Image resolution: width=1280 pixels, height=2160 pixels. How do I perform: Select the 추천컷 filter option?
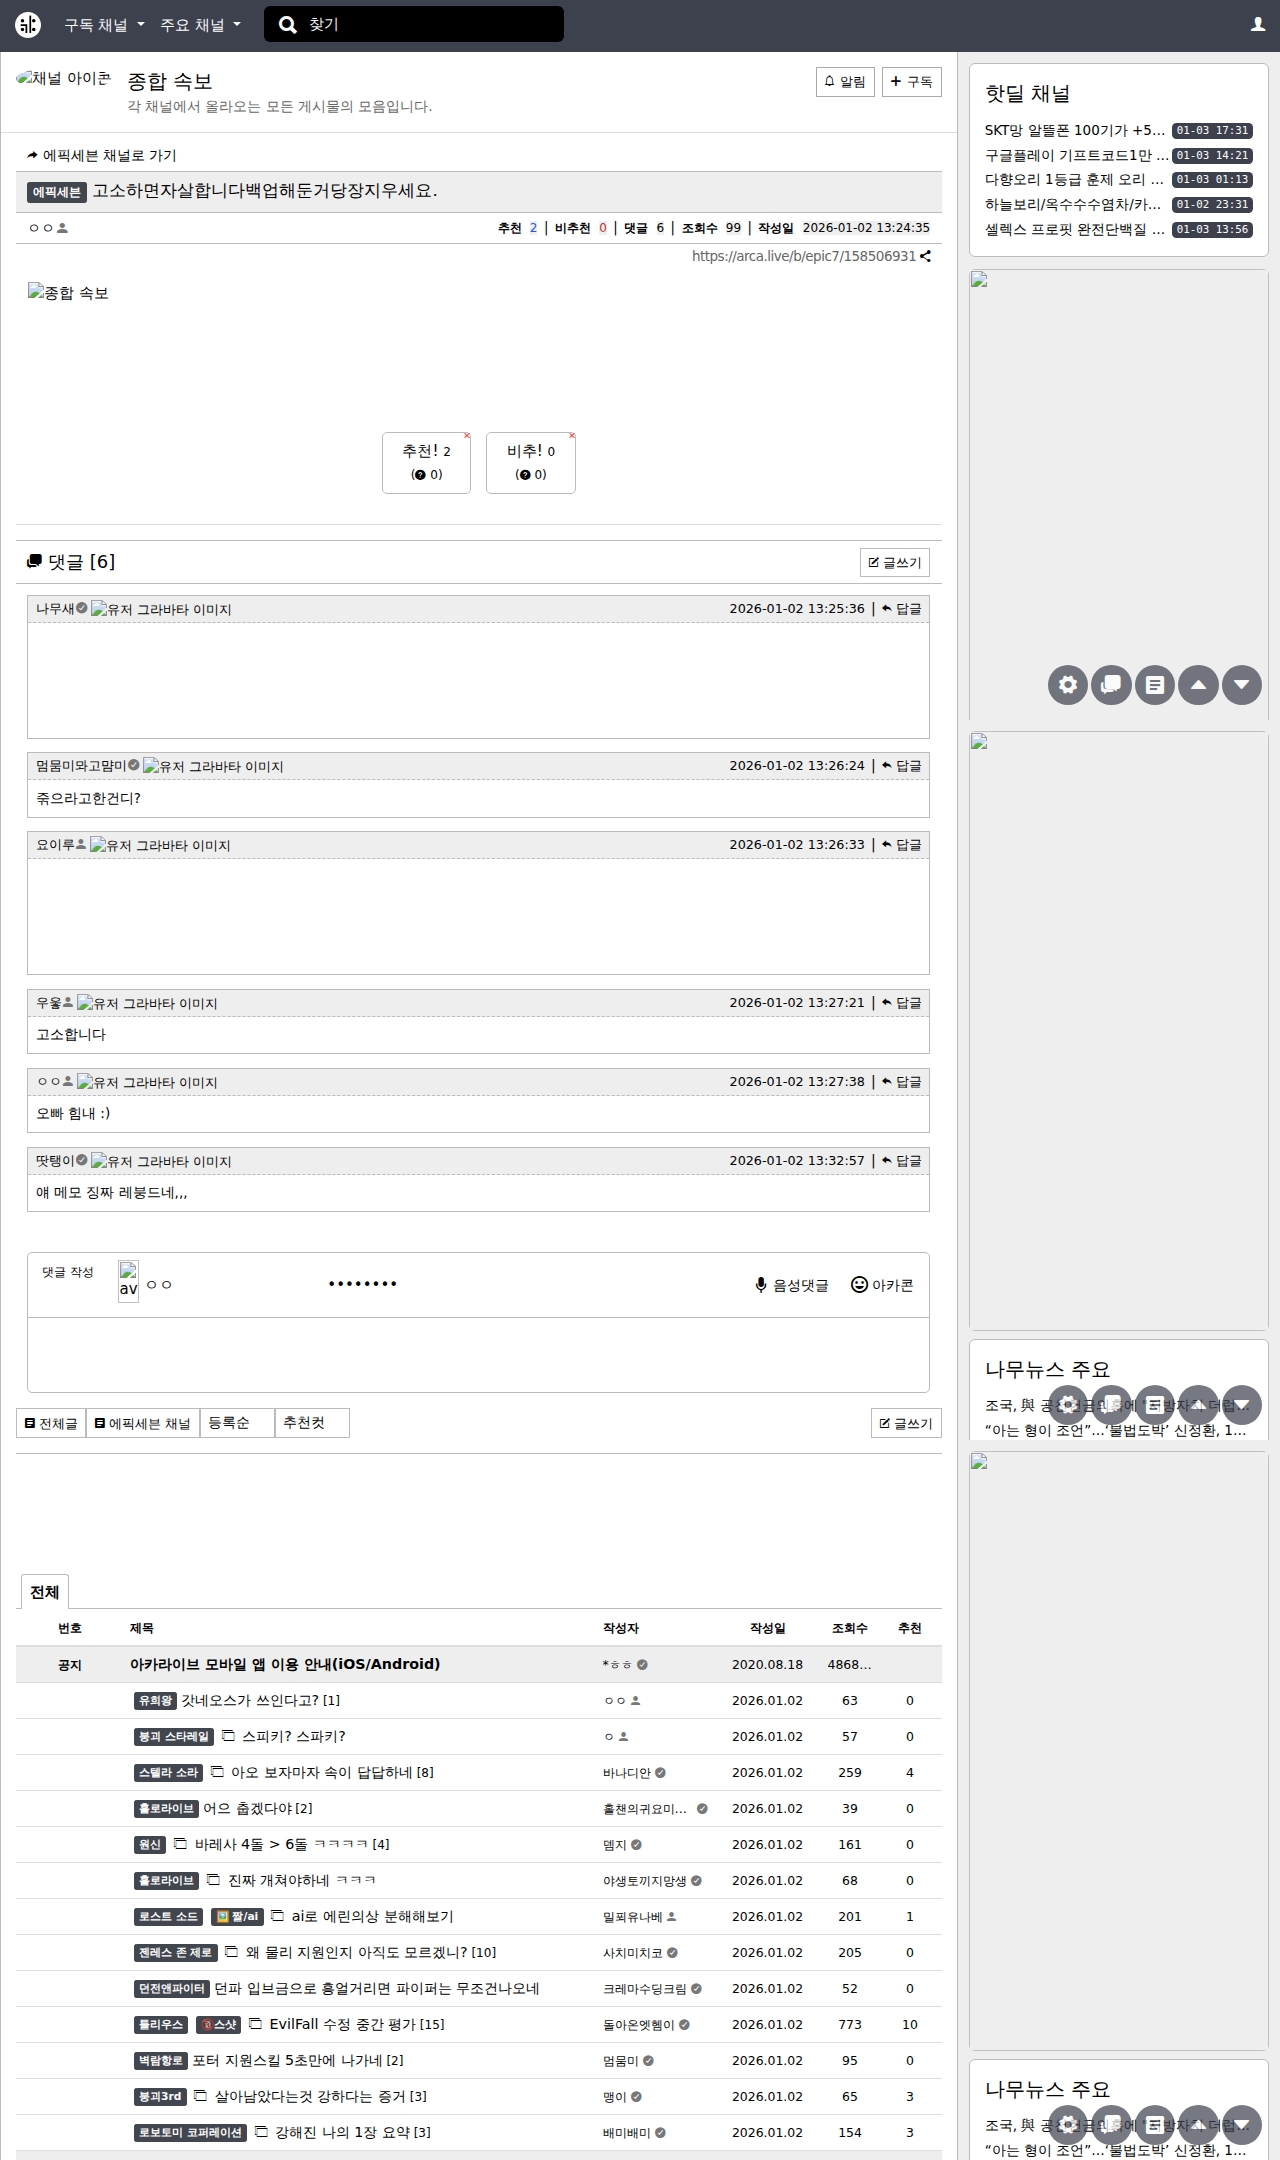pyautogui.click(x=312, y=1423)
